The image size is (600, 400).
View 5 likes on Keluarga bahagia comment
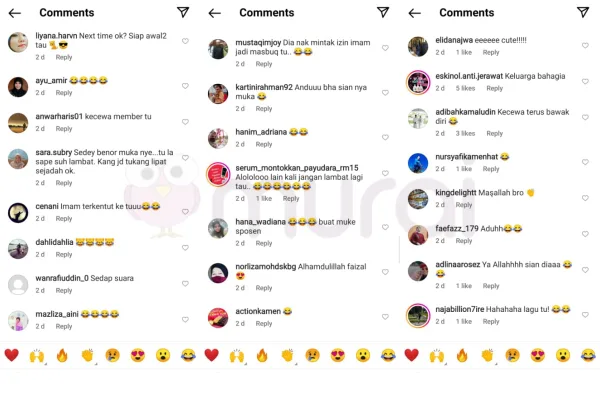465,88
